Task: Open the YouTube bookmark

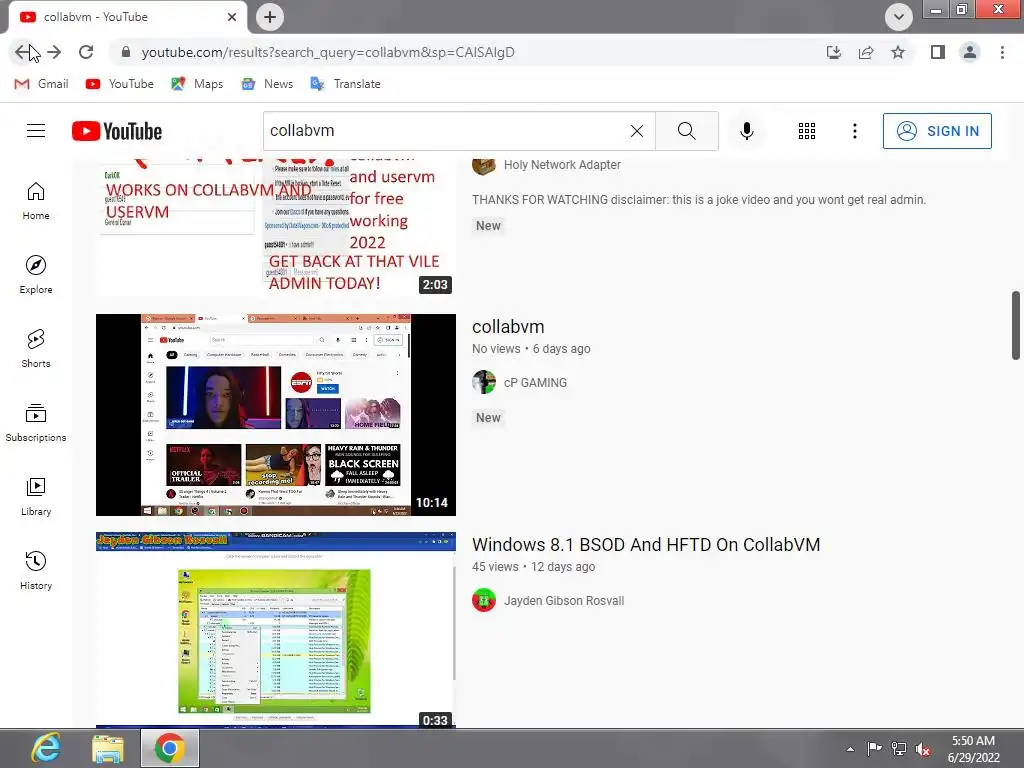Action: pyautogui.click(x=120, y=84)
